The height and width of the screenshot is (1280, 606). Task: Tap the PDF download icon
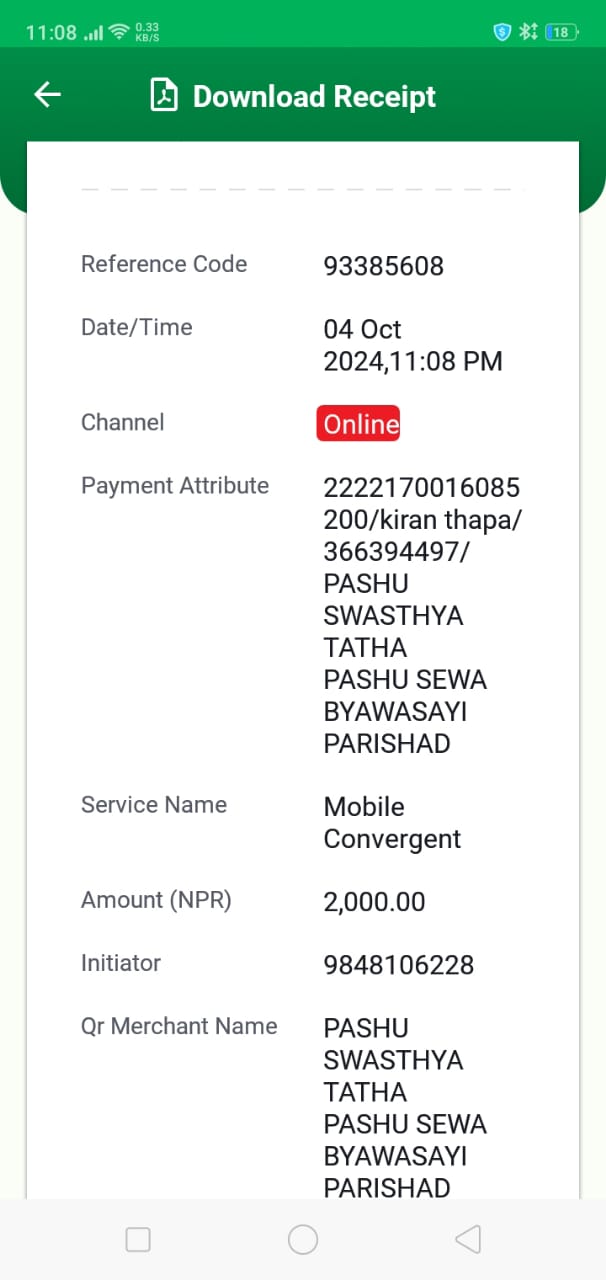163,96
